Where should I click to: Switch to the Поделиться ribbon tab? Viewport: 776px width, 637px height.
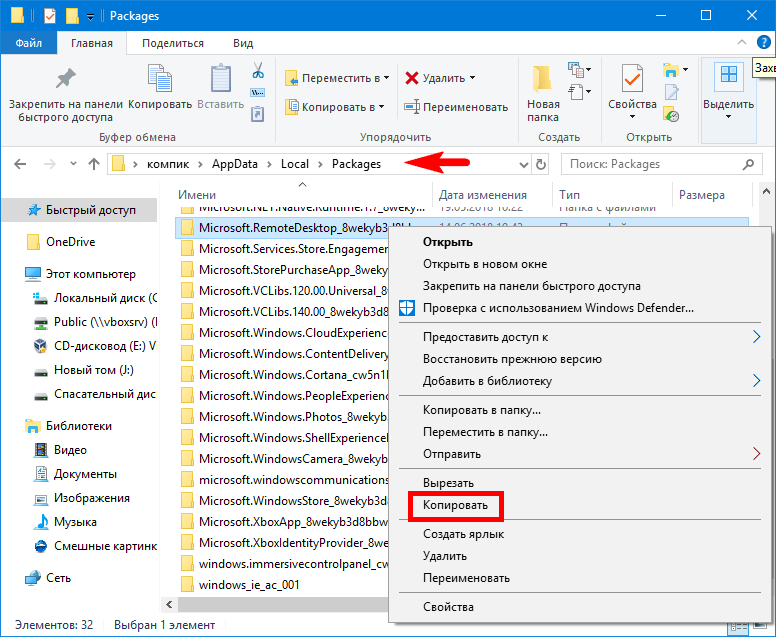coord(173,43)
